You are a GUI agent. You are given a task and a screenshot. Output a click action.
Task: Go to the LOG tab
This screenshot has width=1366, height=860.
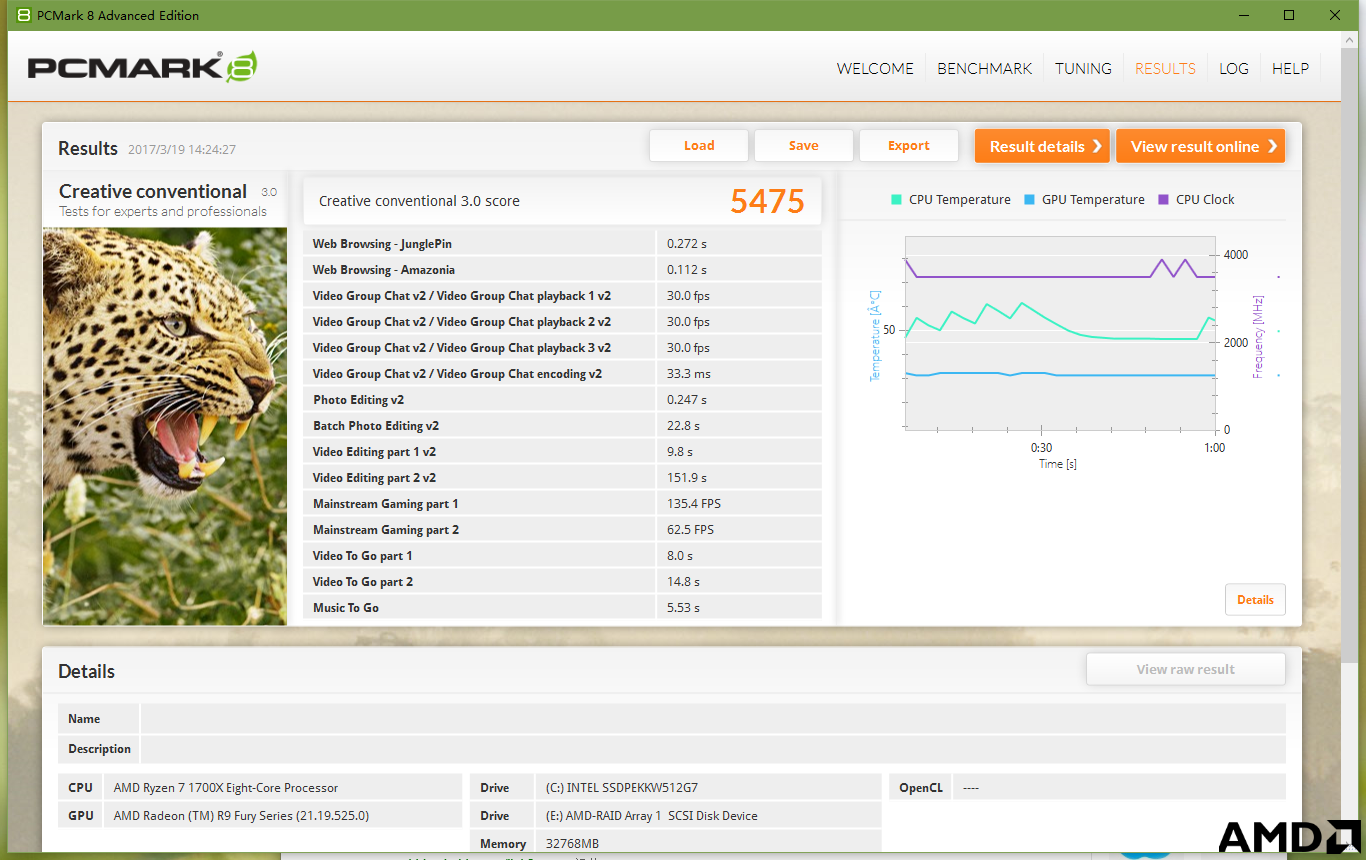click(1234, 69)
